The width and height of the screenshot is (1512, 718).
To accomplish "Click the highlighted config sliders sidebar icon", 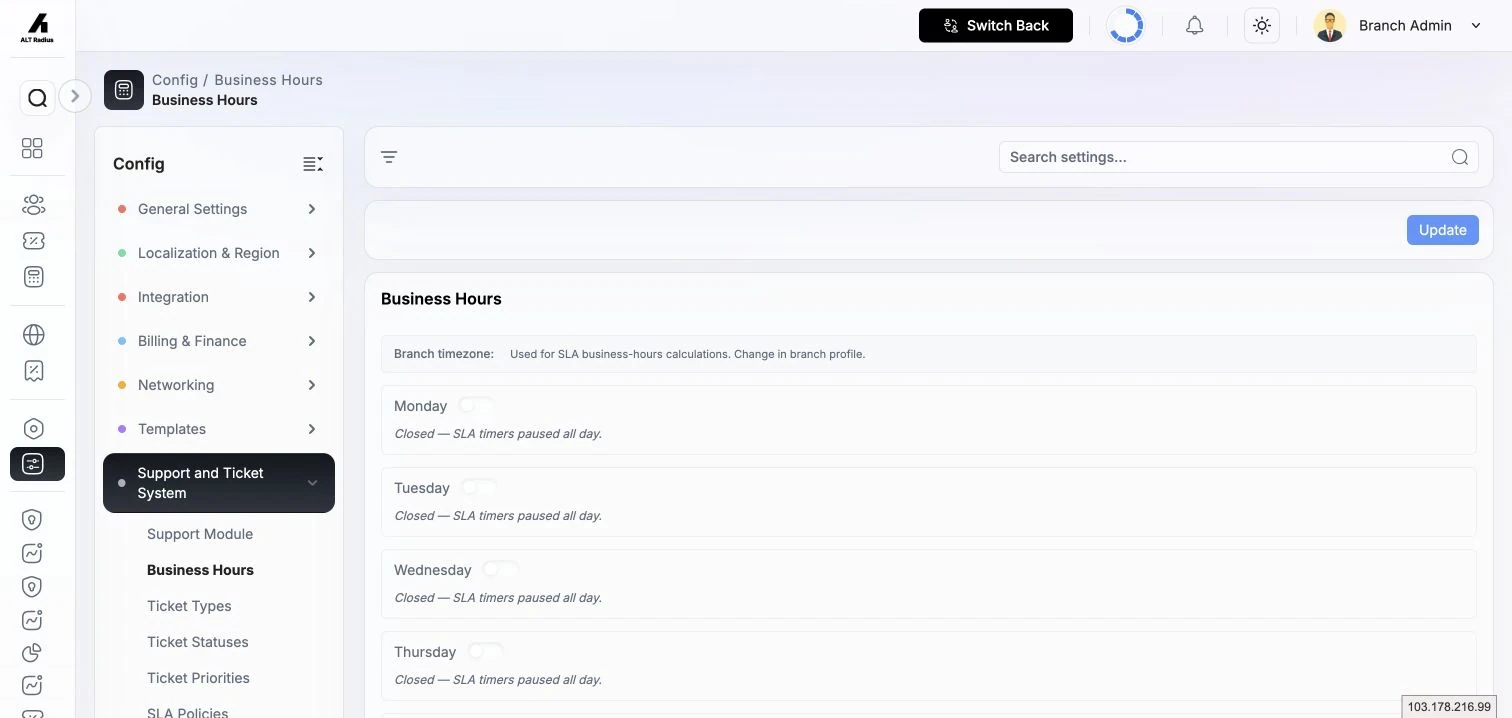I will 37,464.
